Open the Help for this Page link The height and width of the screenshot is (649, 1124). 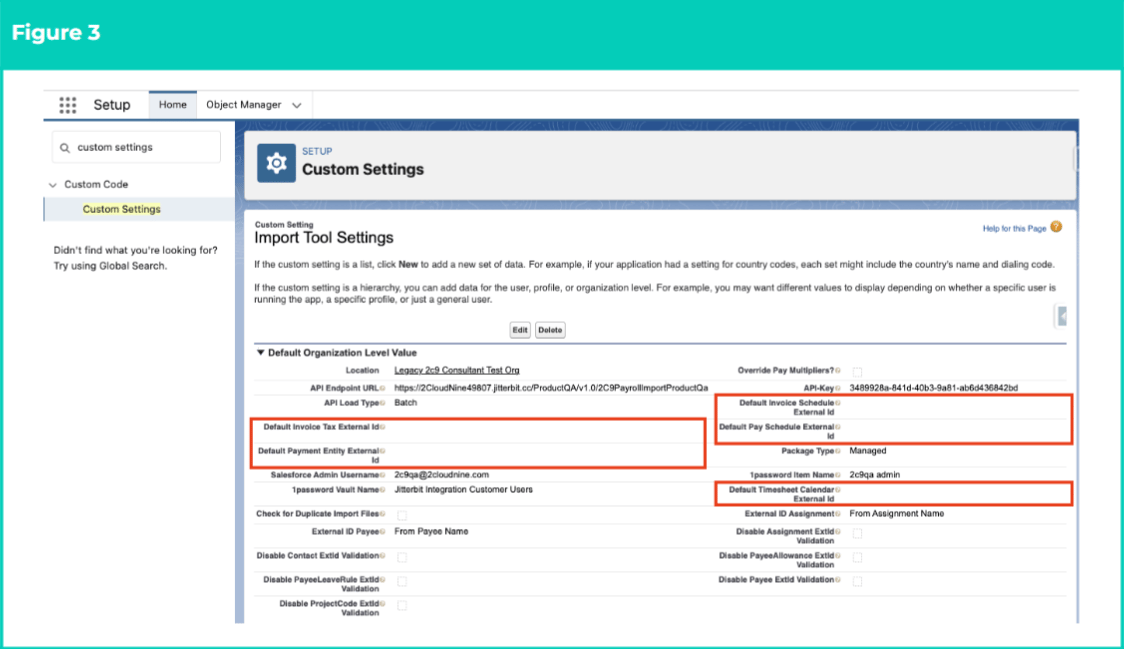coord(1014,229)
